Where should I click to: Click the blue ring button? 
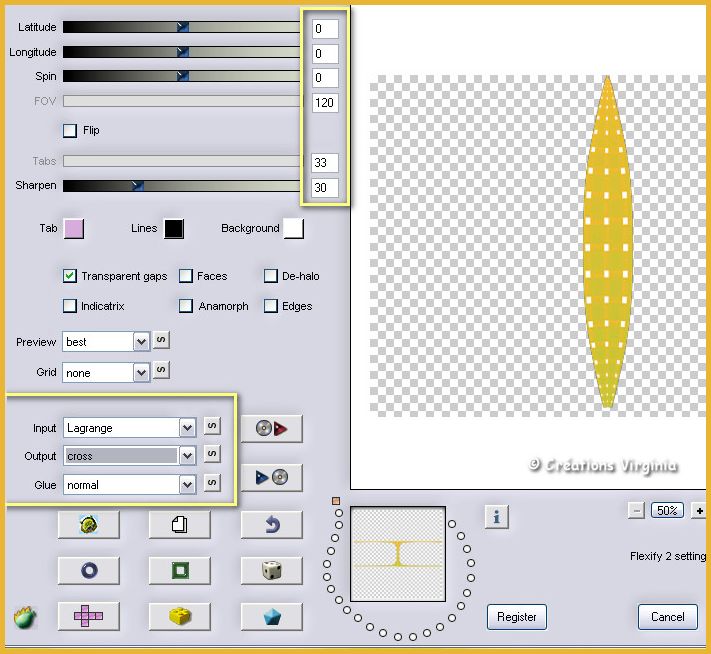[88, 570]
